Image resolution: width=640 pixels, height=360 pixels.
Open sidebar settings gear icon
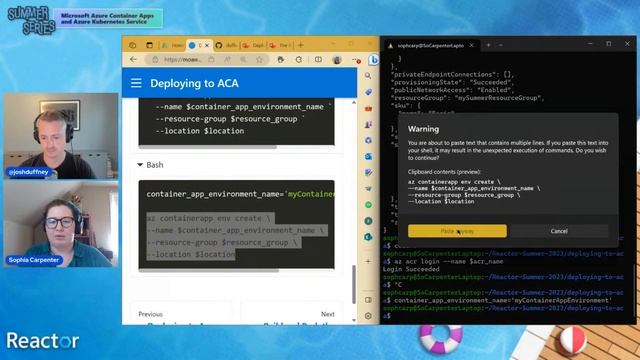(368, 316)
